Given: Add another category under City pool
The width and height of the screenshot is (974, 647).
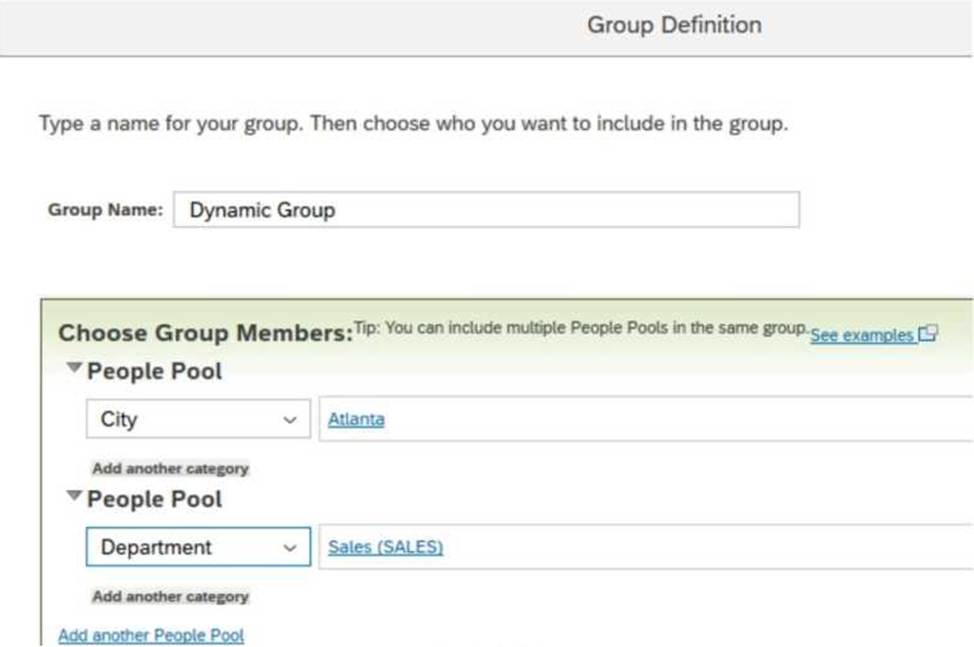Looking at the screenshot, I should point(170,469).
